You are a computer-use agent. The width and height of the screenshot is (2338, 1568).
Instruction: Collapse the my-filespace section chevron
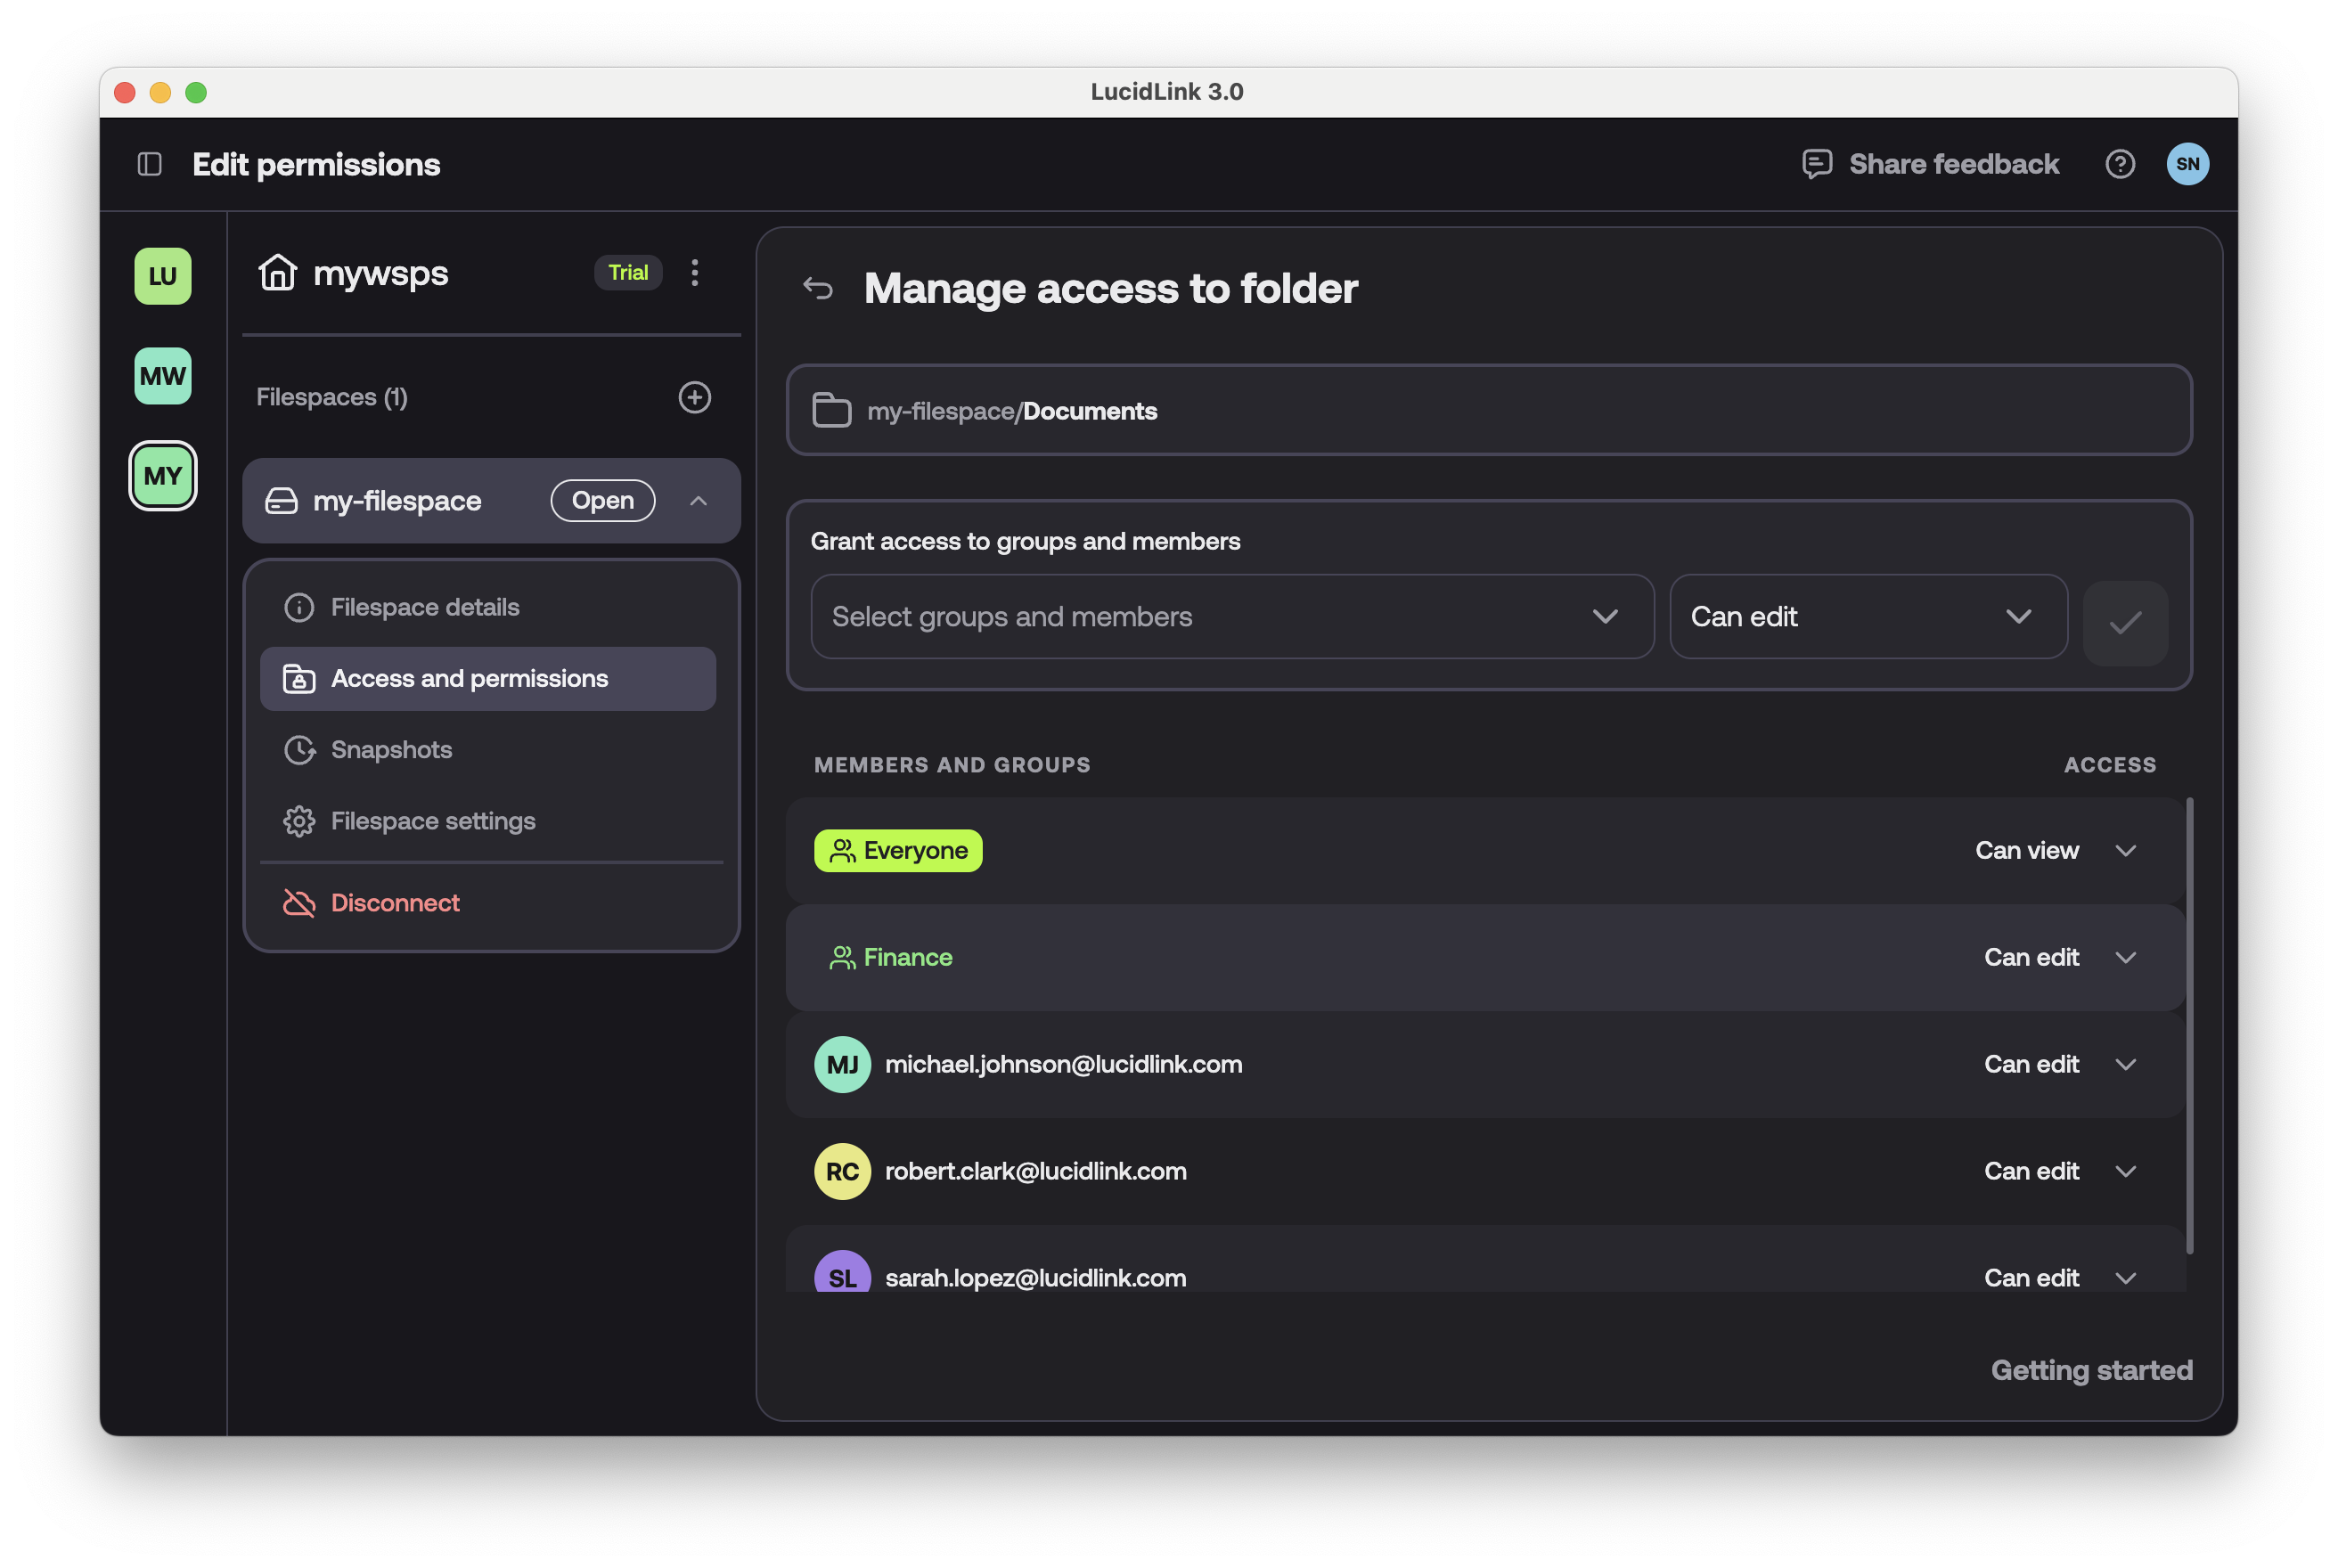pyautogui.click(x=699, y=501)
